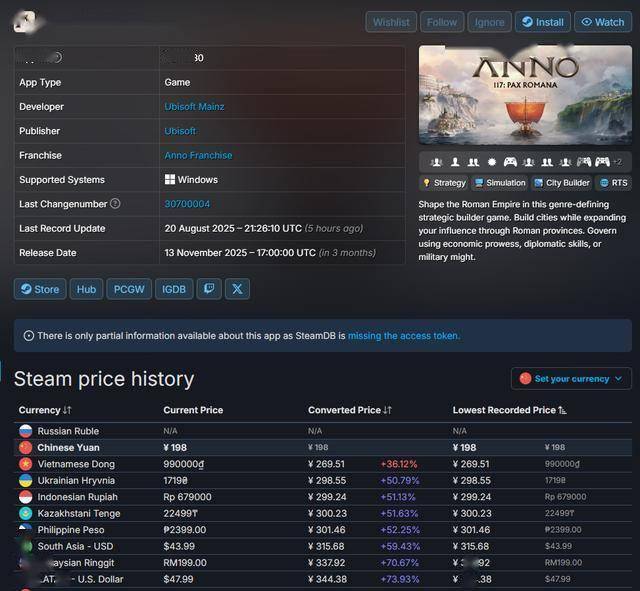Click the Vietnamese Dong flag icon
Image resolution: width=640 pixels, height=591 pixels.
tap(26, 464)
